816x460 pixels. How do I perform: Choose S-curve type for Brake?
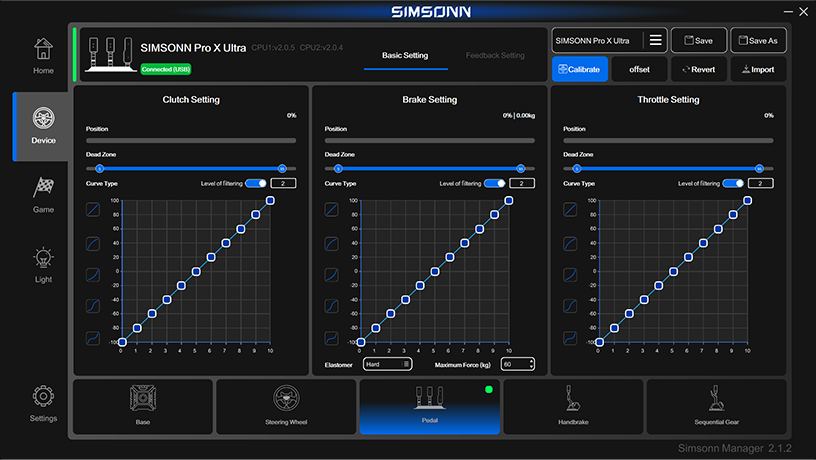pos(332,338)
